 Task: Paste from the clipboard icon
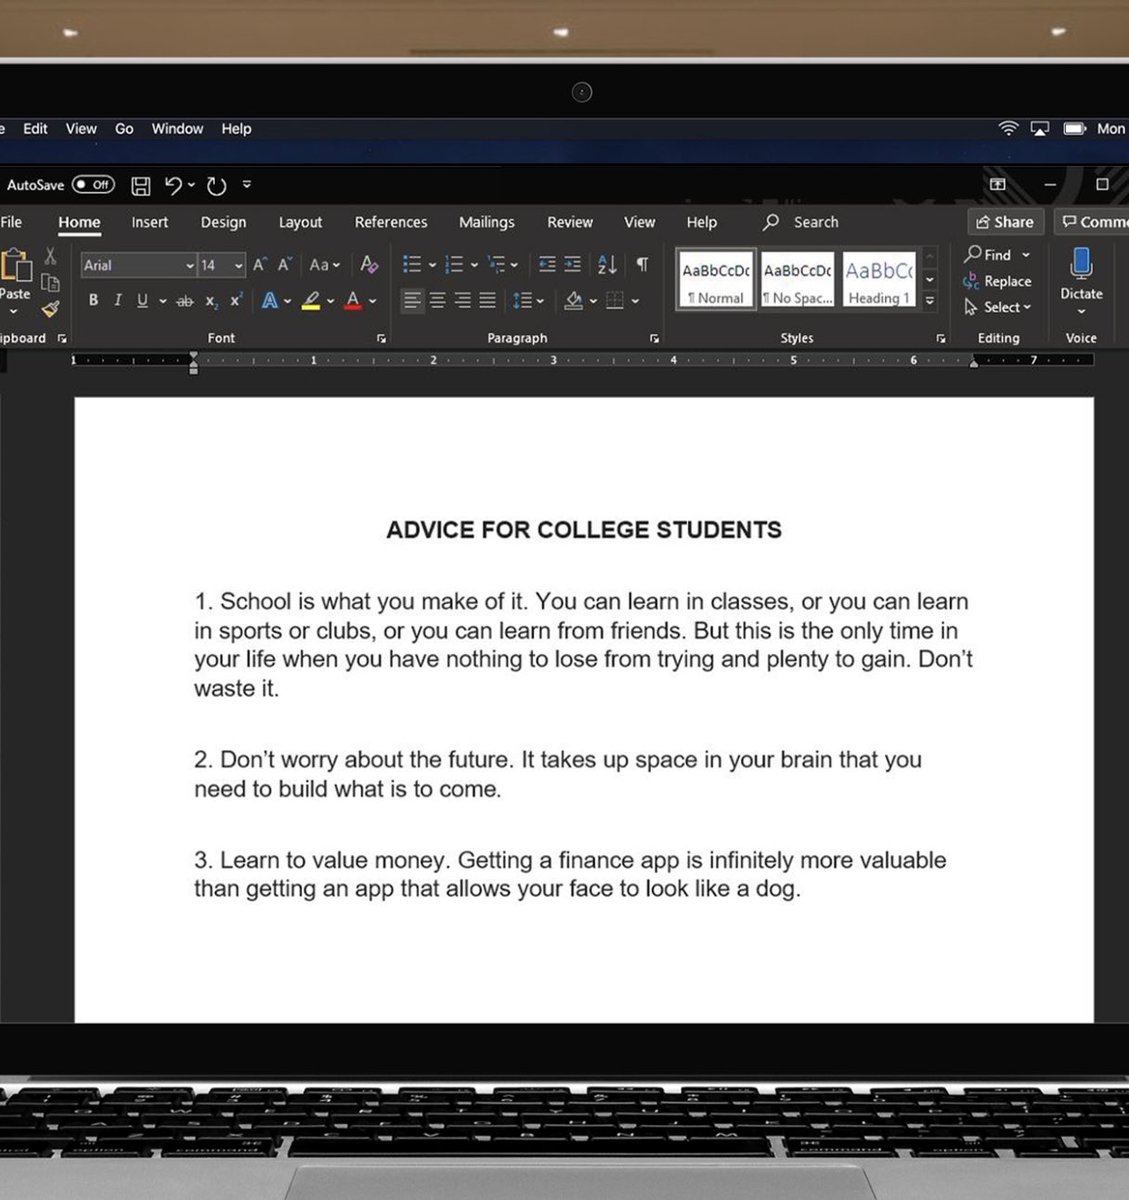[x=15, y=266]
